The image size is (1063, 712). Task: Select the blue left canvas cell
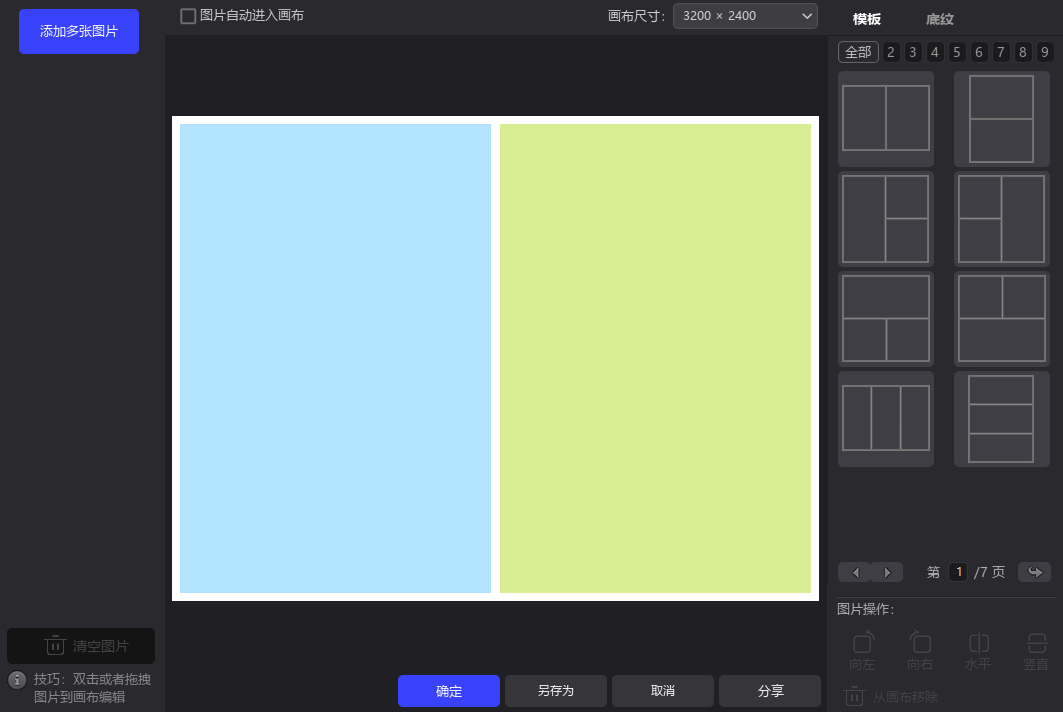click(335, 359)
